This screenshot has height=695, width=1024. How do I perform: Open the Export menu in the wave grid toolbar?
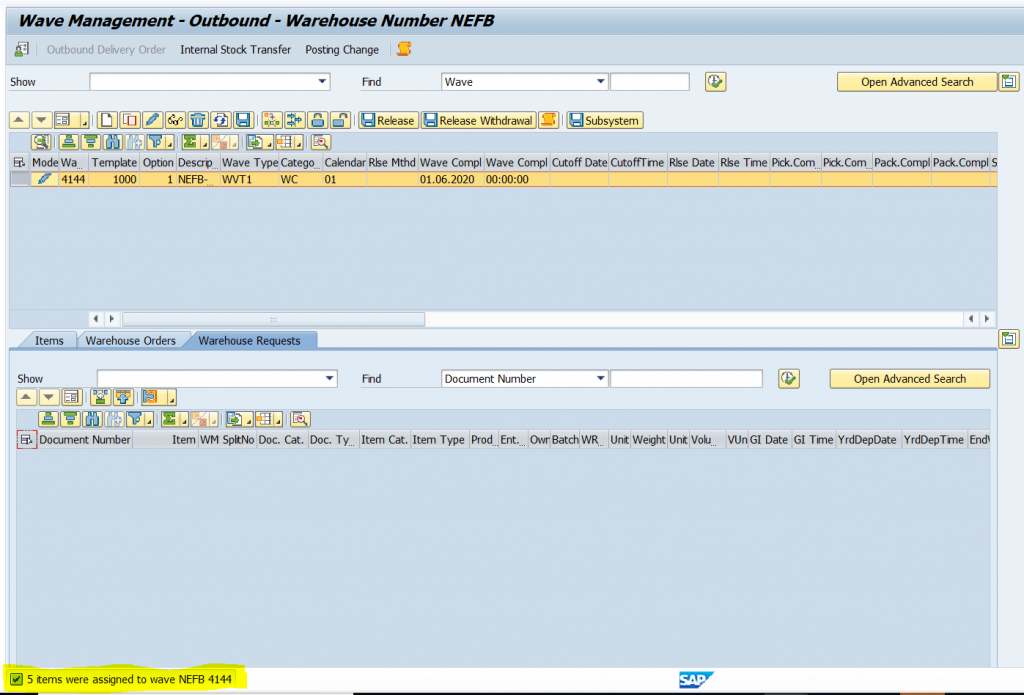coord(259,142)
